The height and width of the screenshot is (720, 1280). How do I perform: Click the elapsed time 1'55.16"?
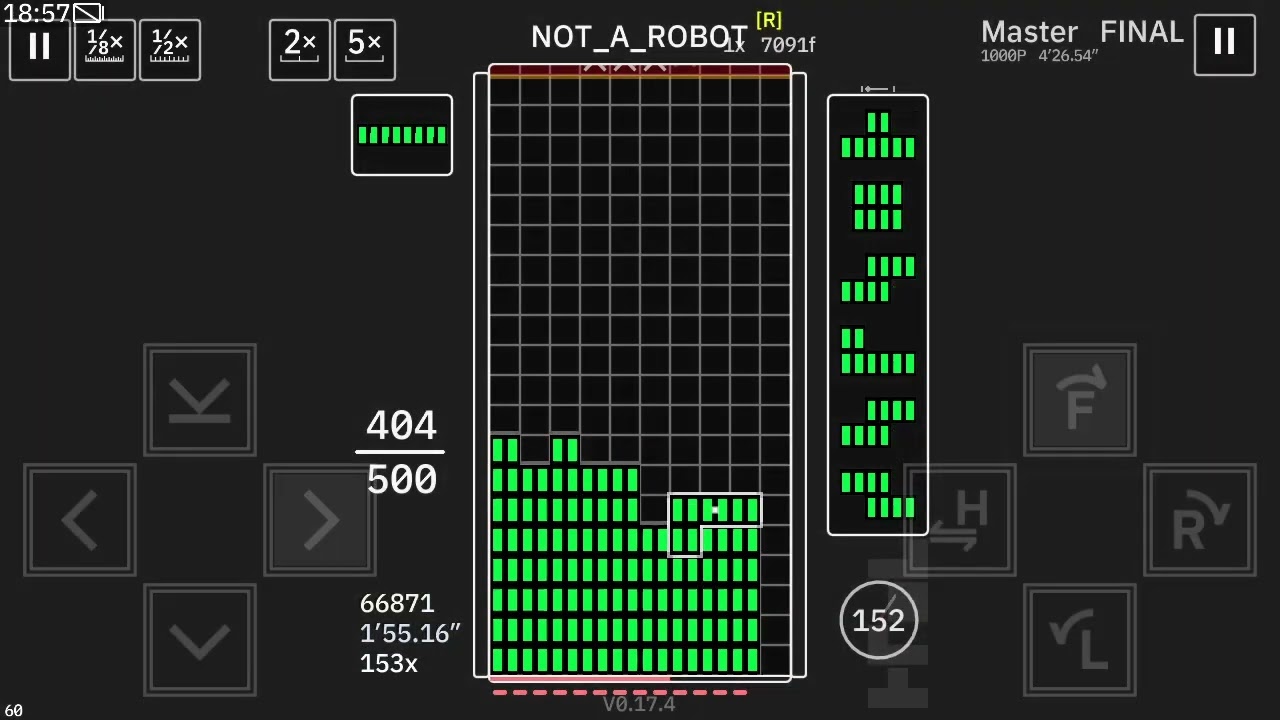(x=410, y=634)
